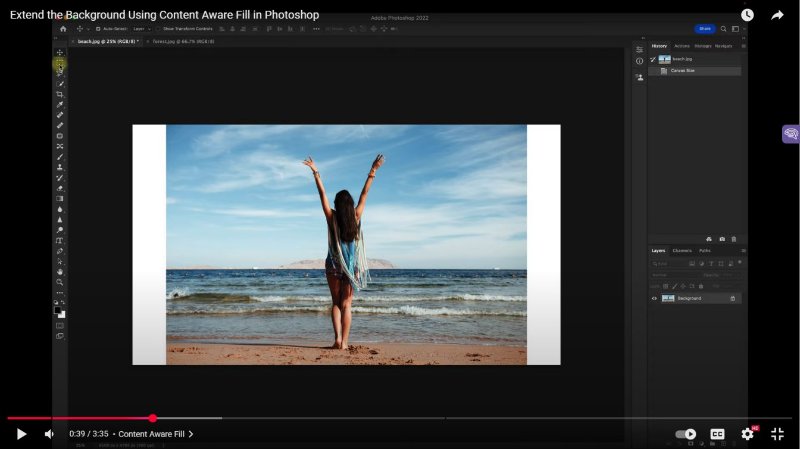Viewport: 800px width, 449px height.
Task: Select the Crop tool
Action: click(x=60, y=94)
